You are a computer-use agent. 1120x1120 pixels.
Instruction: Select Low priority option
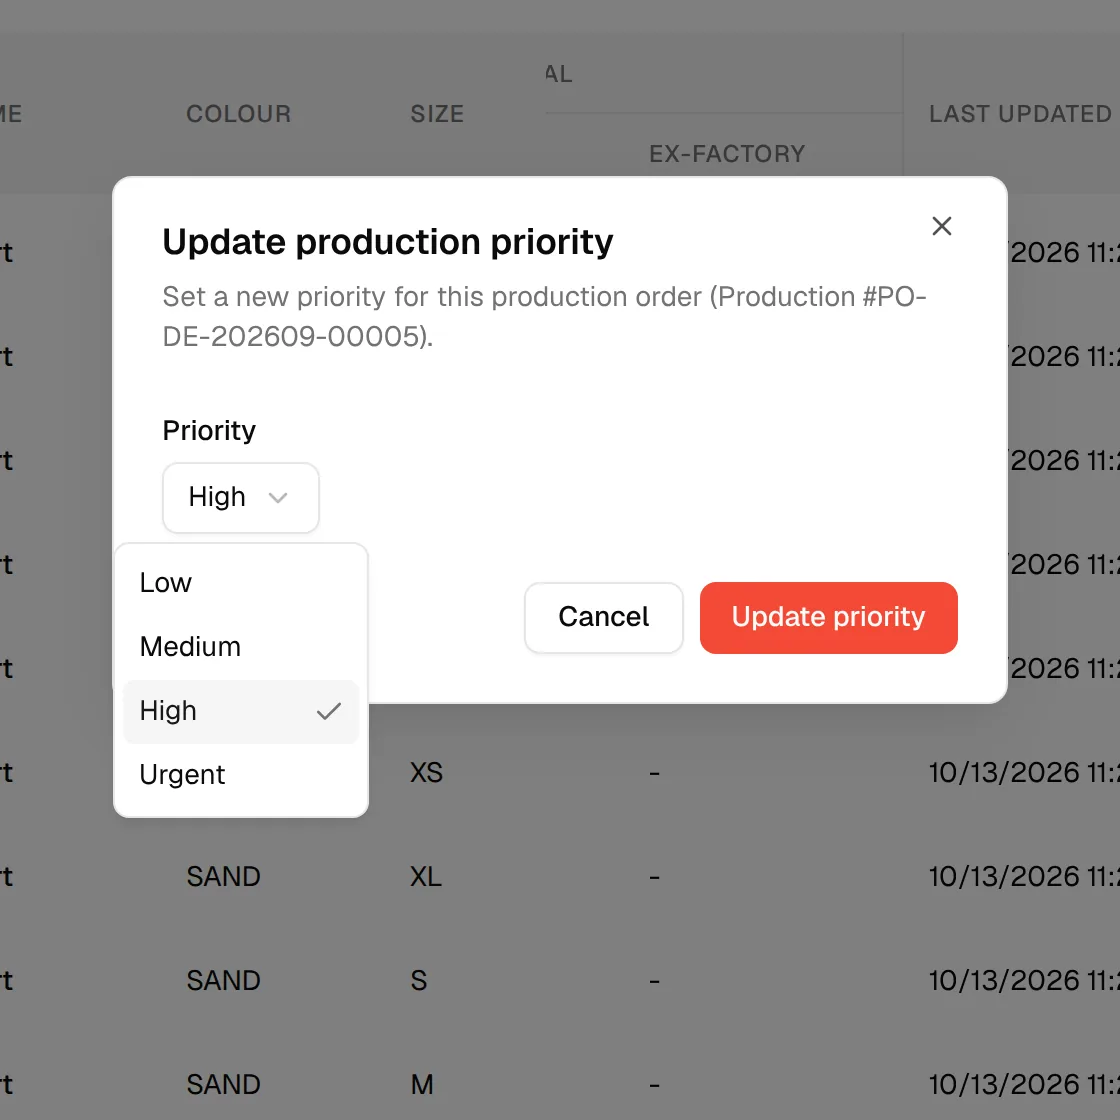click(241, 583)
